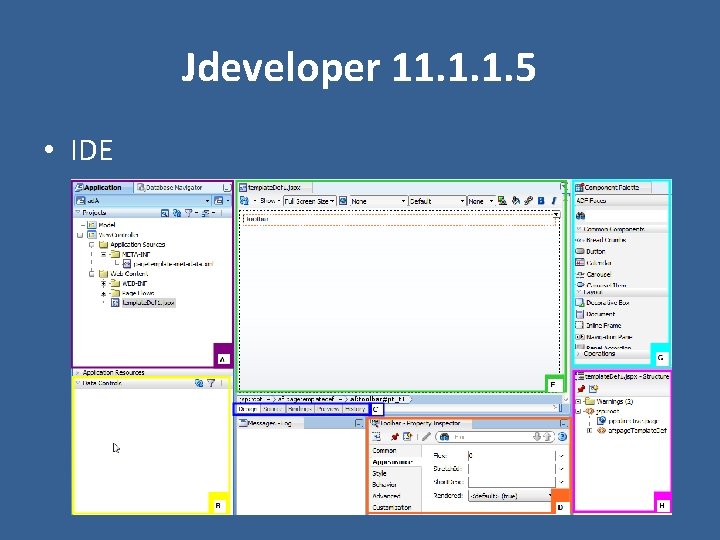
Task: Click the Italic icon in editor toolbar
Action: point(554,201)
